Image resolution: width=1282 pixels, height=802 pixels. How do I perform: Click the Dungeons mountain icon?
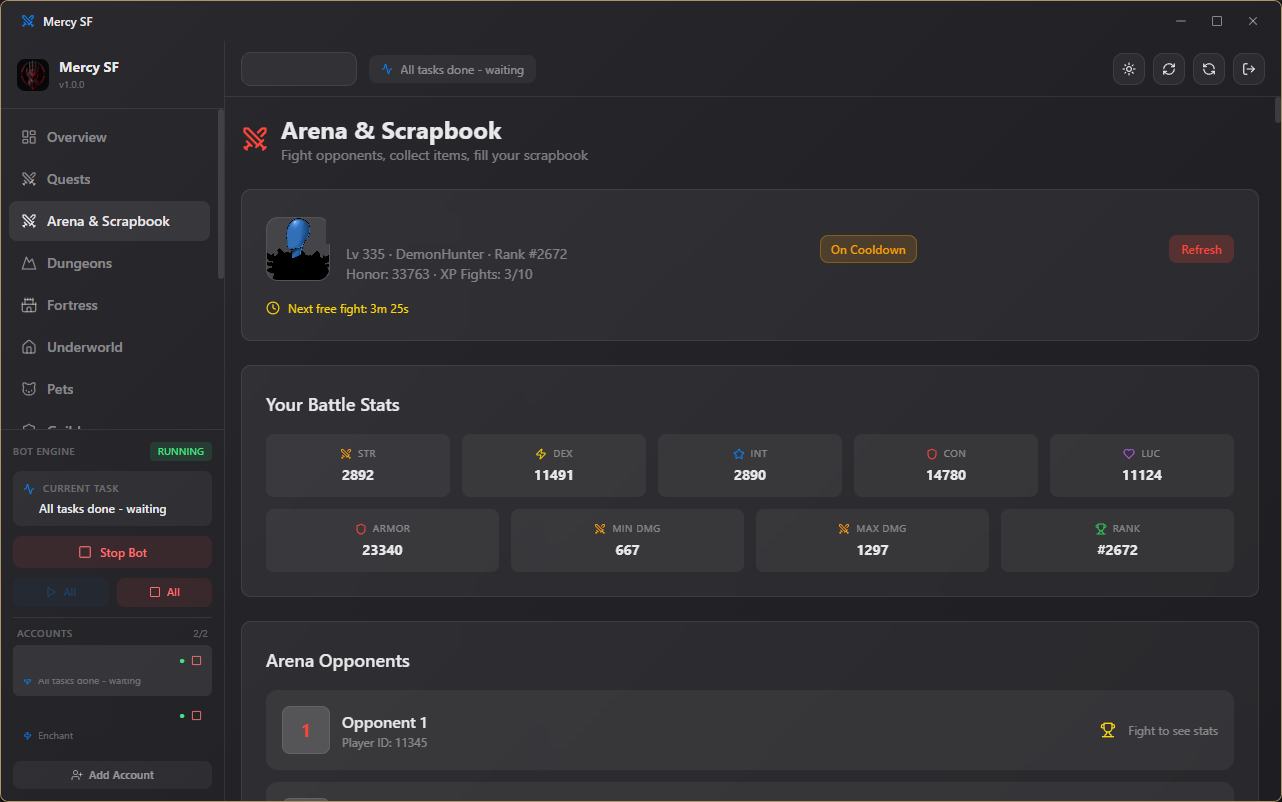pos(29,263)
